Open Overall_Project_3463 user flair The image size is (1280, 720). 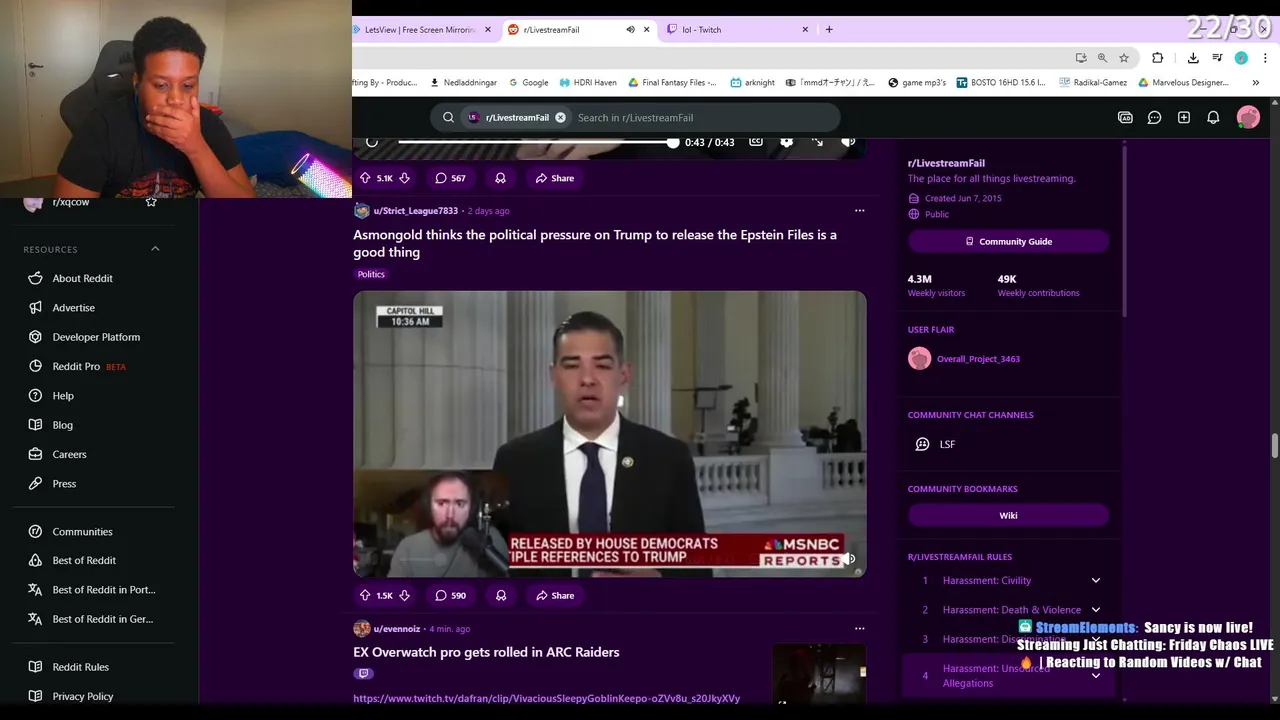click(978, 359)
